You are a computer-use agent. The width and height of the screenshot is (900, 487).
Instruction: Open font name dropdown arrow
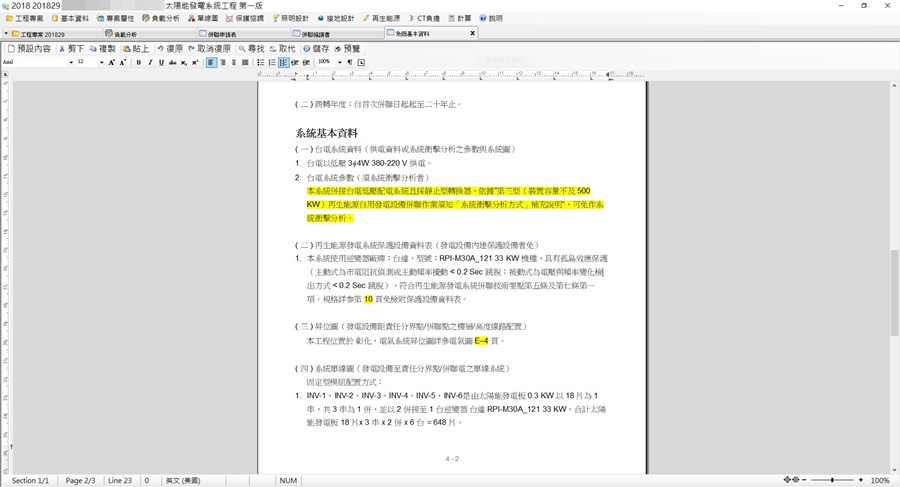(x=71, y=63)
